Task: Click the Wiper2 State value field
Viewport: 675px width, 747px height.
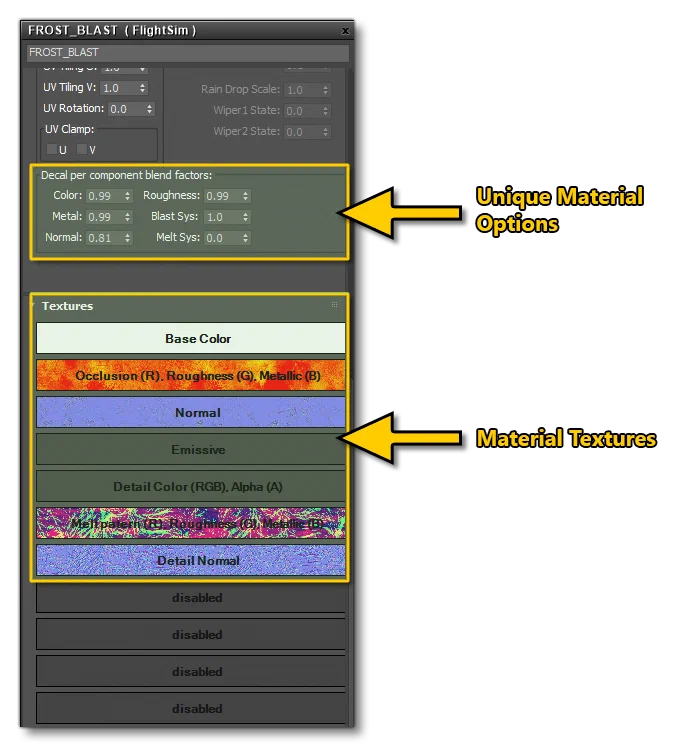Action: point(302,132)
